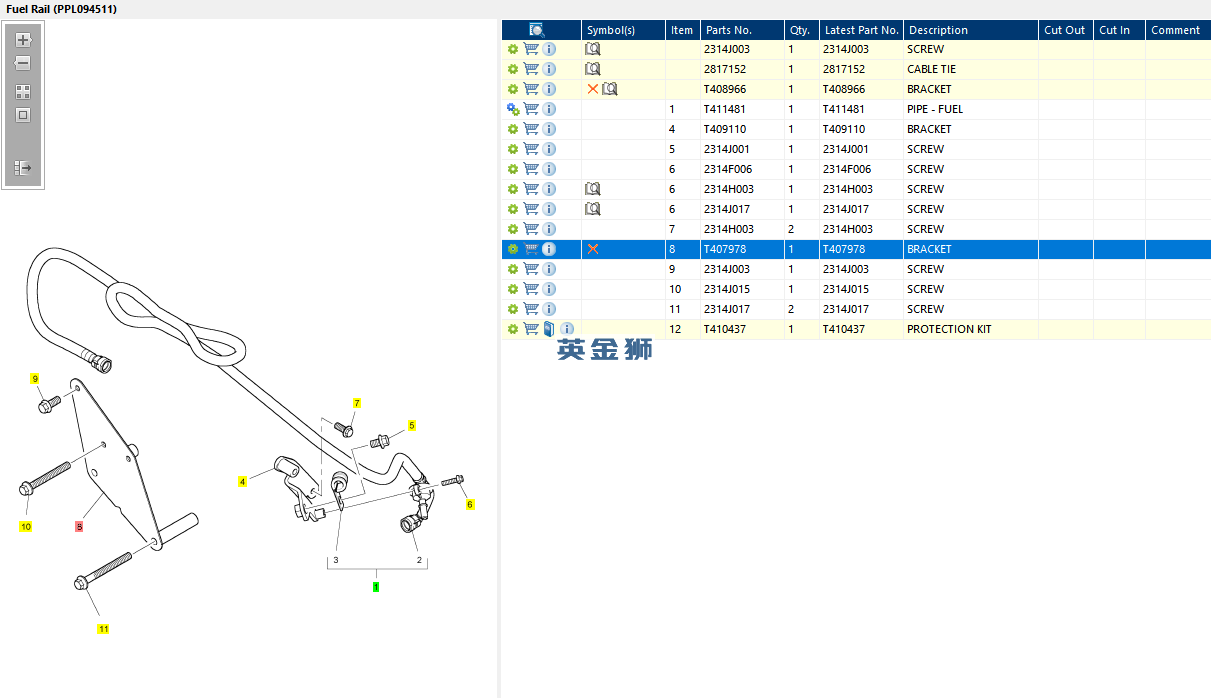Select callout 10 on the diagram
1211x698 pixels.
pos(26,526)
